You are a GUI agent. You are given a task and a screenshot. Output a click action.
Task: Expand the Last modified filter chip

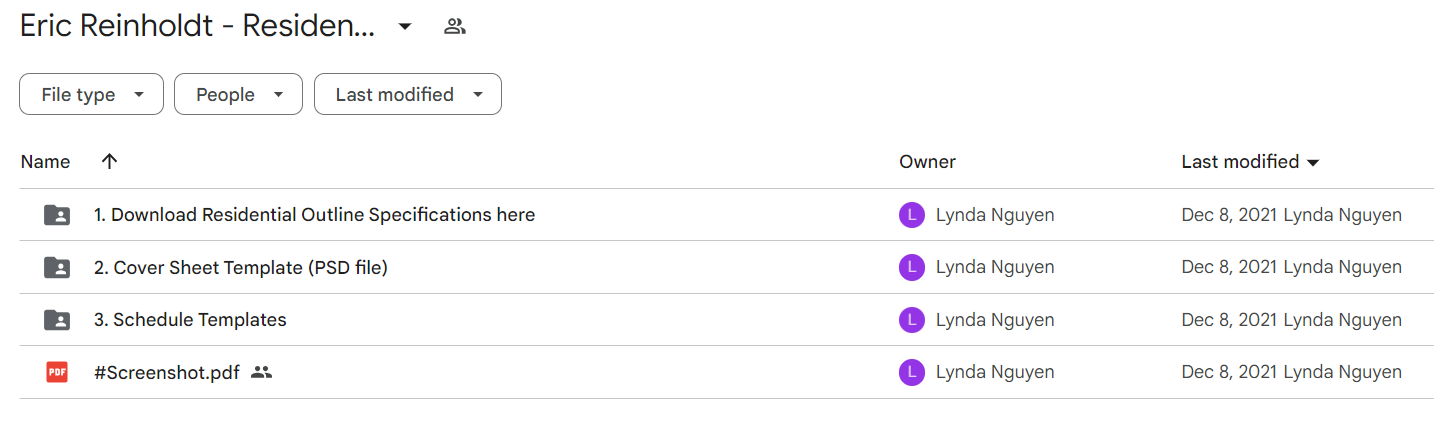[x=408, y=95]
